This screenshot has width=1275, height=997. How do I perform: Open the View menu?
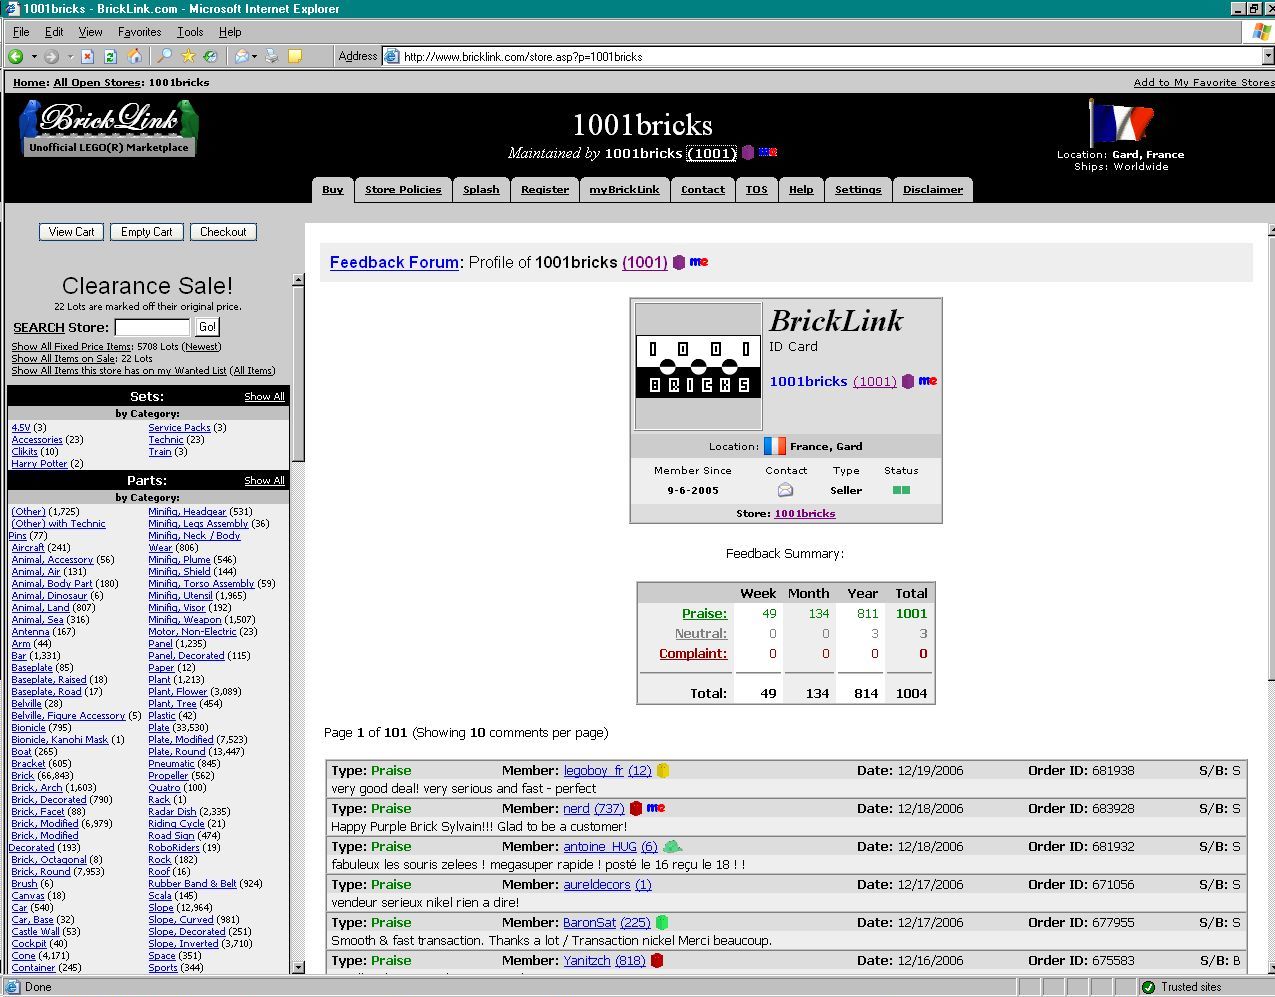tap(90, 32)
